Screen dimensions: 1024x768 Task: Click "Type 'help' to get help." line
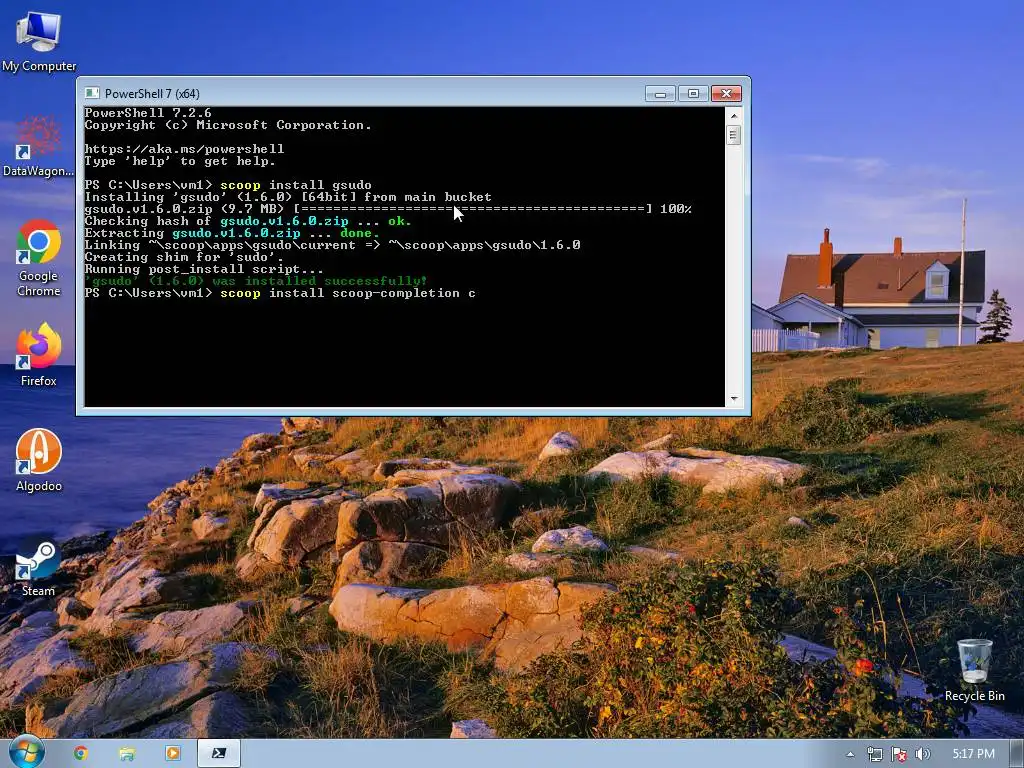click(180, 161)
